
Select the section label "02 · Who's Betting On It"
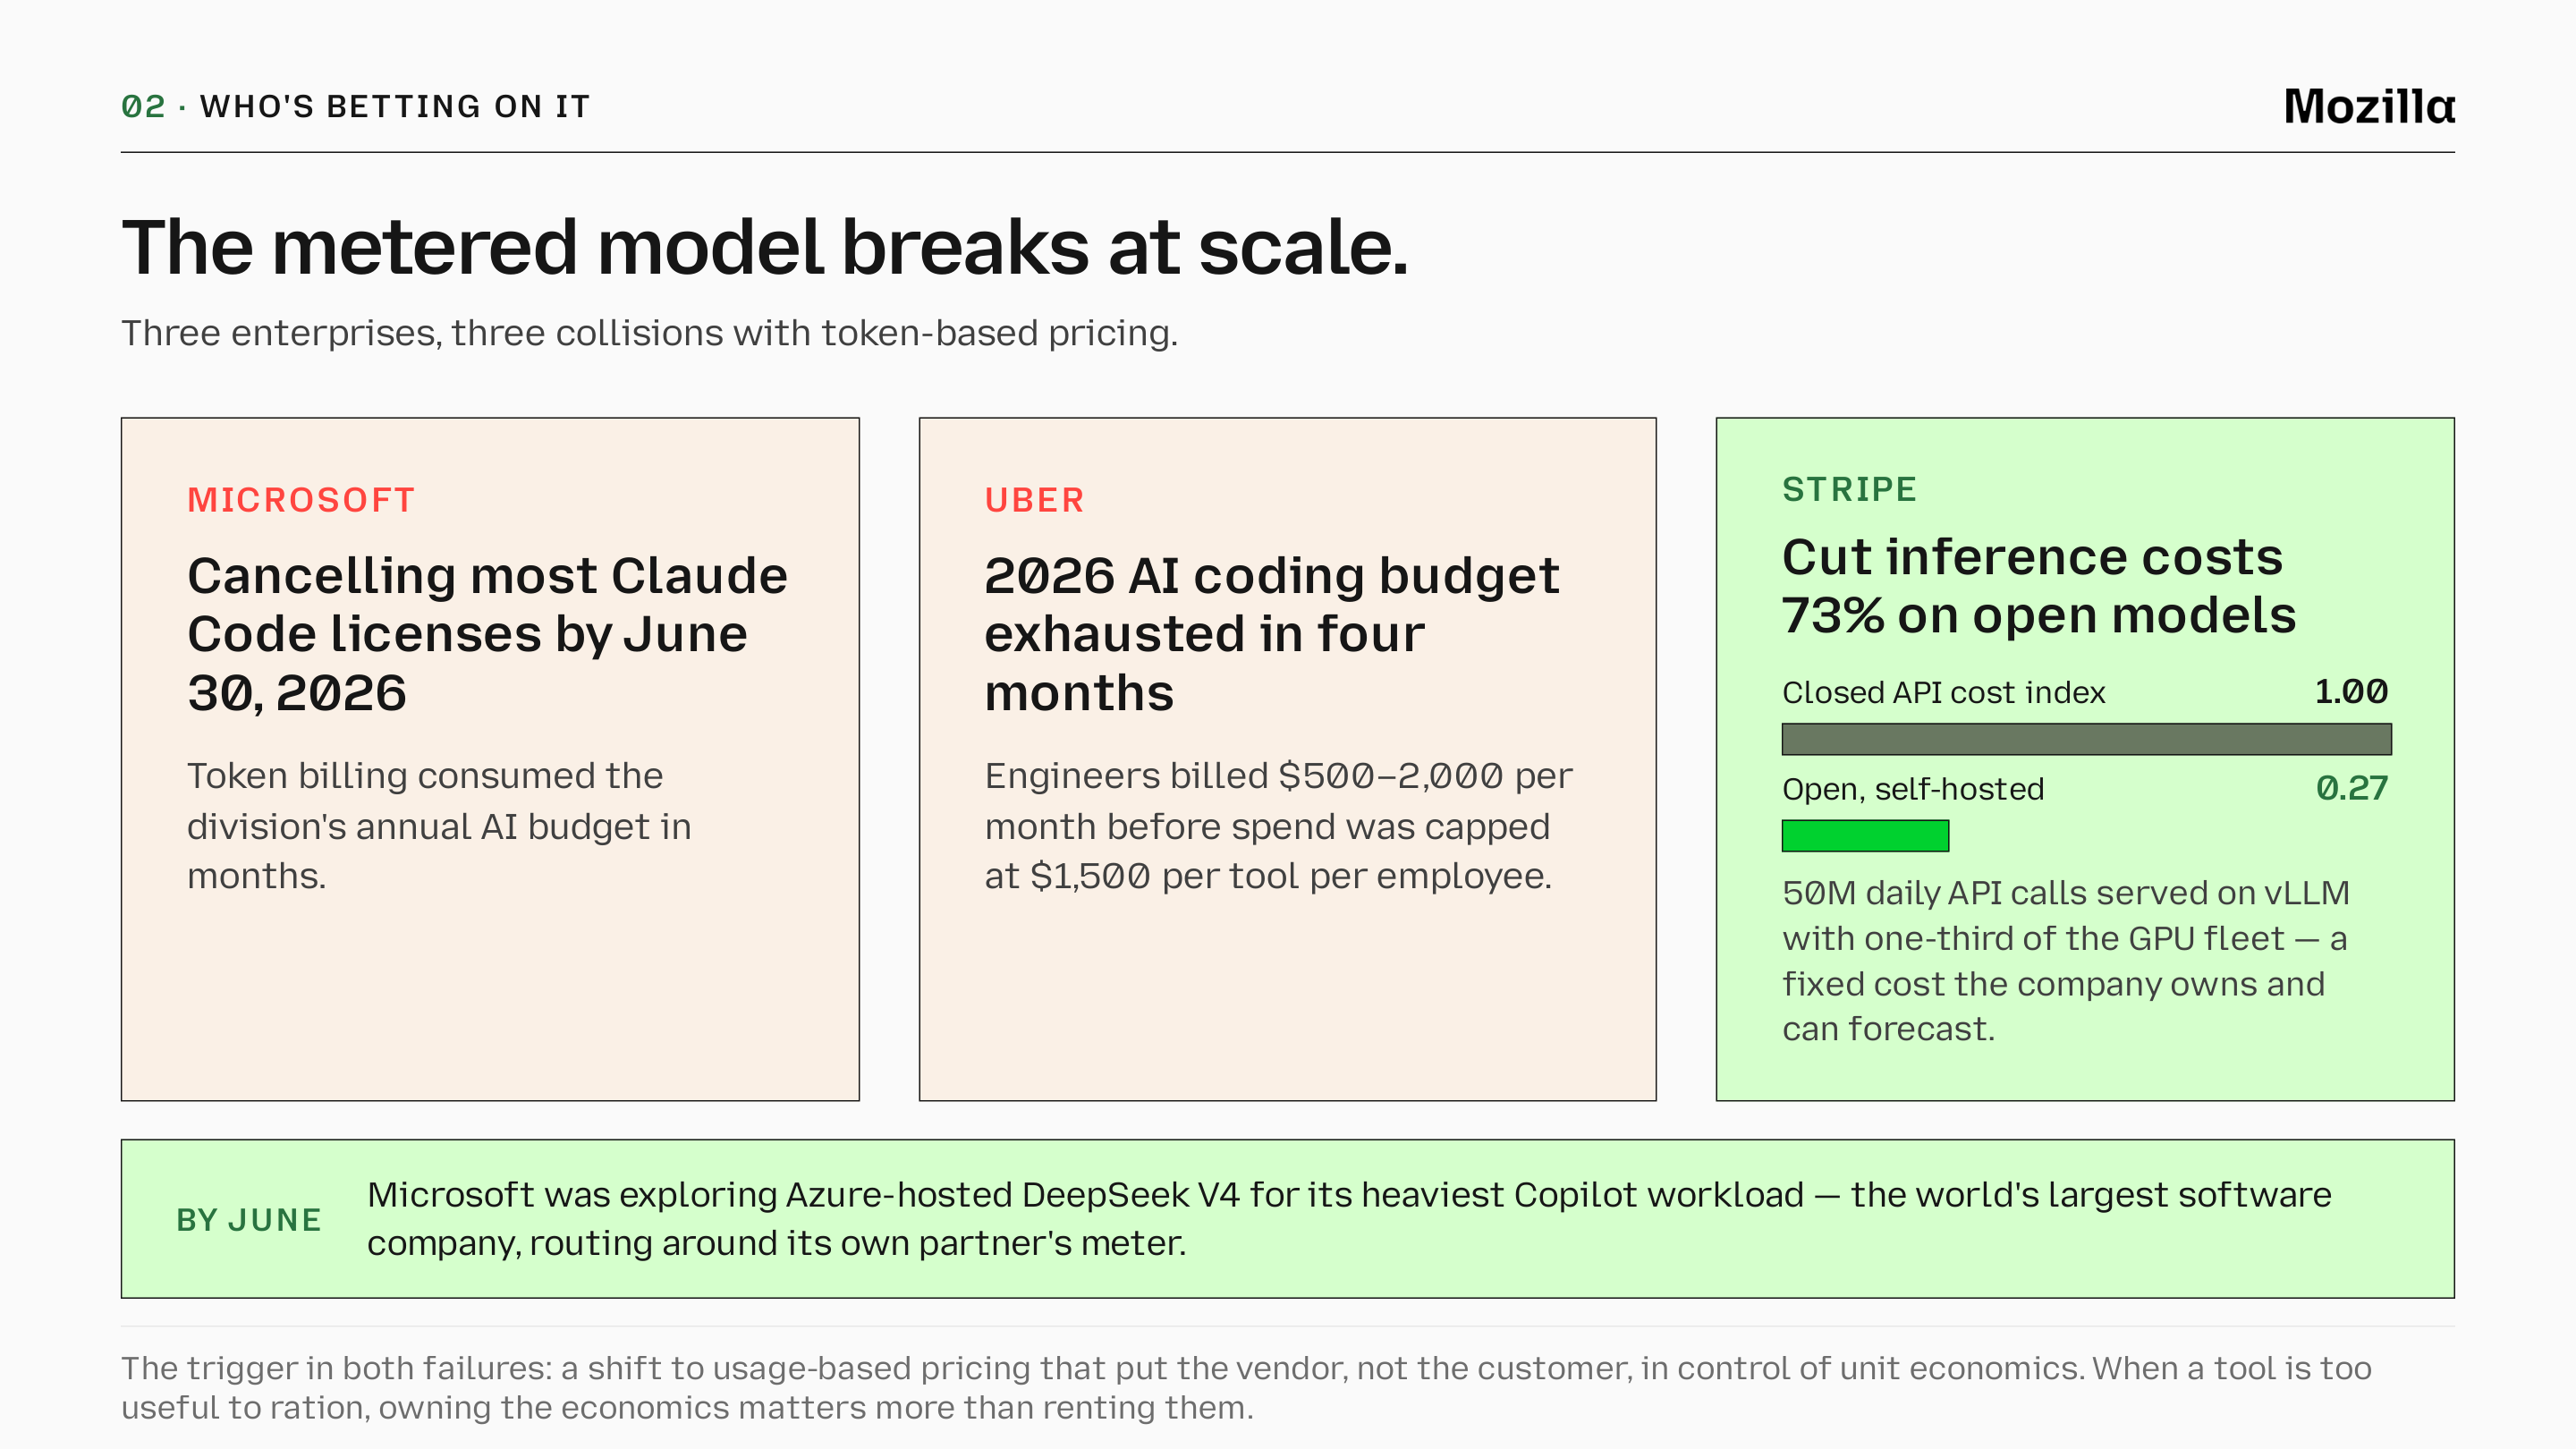[x=356, y=106]
